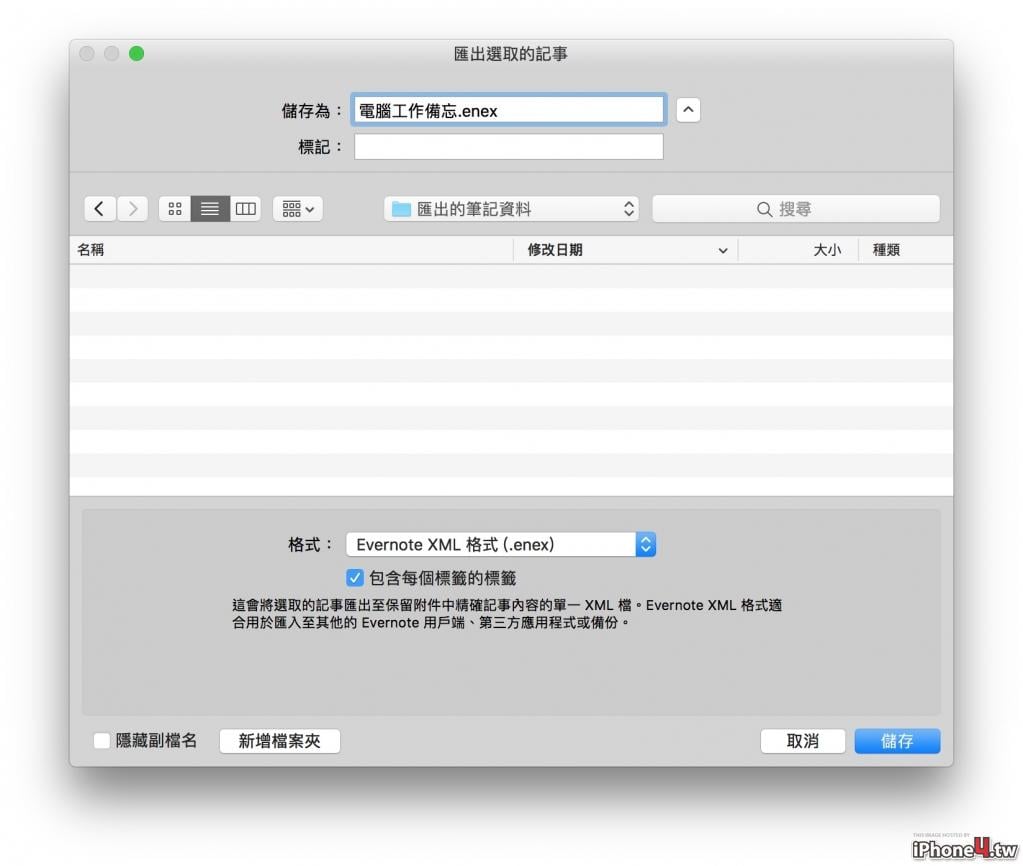Collapse the save dialog with the caret button
This screenshot has width=1023, height=866.
(x=688, y=110)
